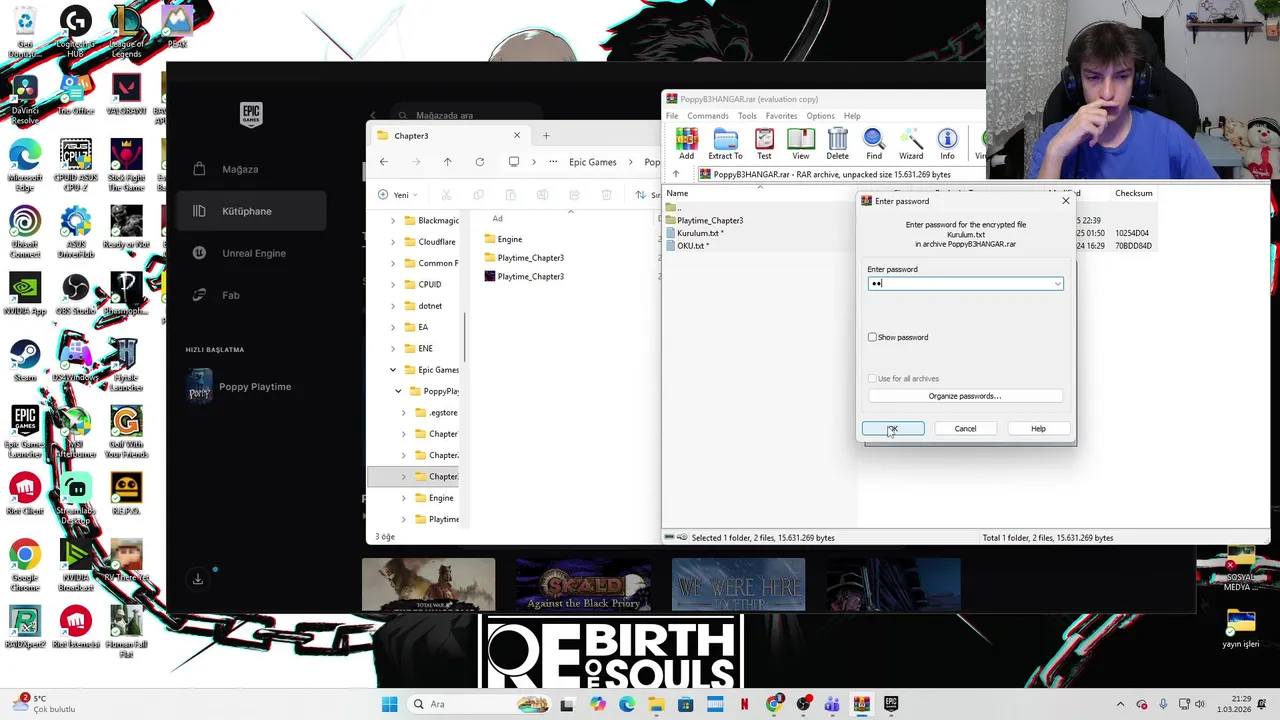This screenshot has width=1280, height=720.
Task: Open R.E.P.O. desktop shortcut
Action: click(126, 494)
